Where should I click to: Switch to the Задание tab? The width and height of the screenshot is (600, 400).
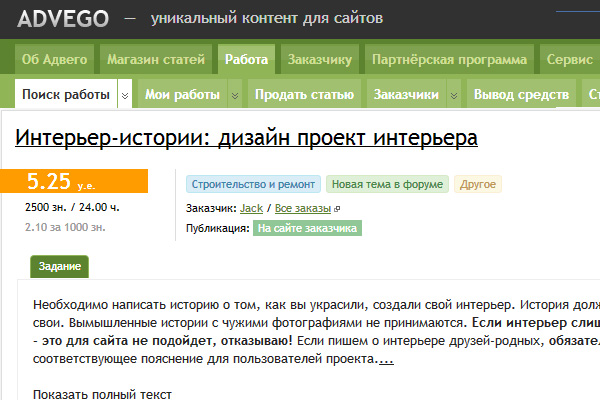pyautogui.click(x=59, y=267)
